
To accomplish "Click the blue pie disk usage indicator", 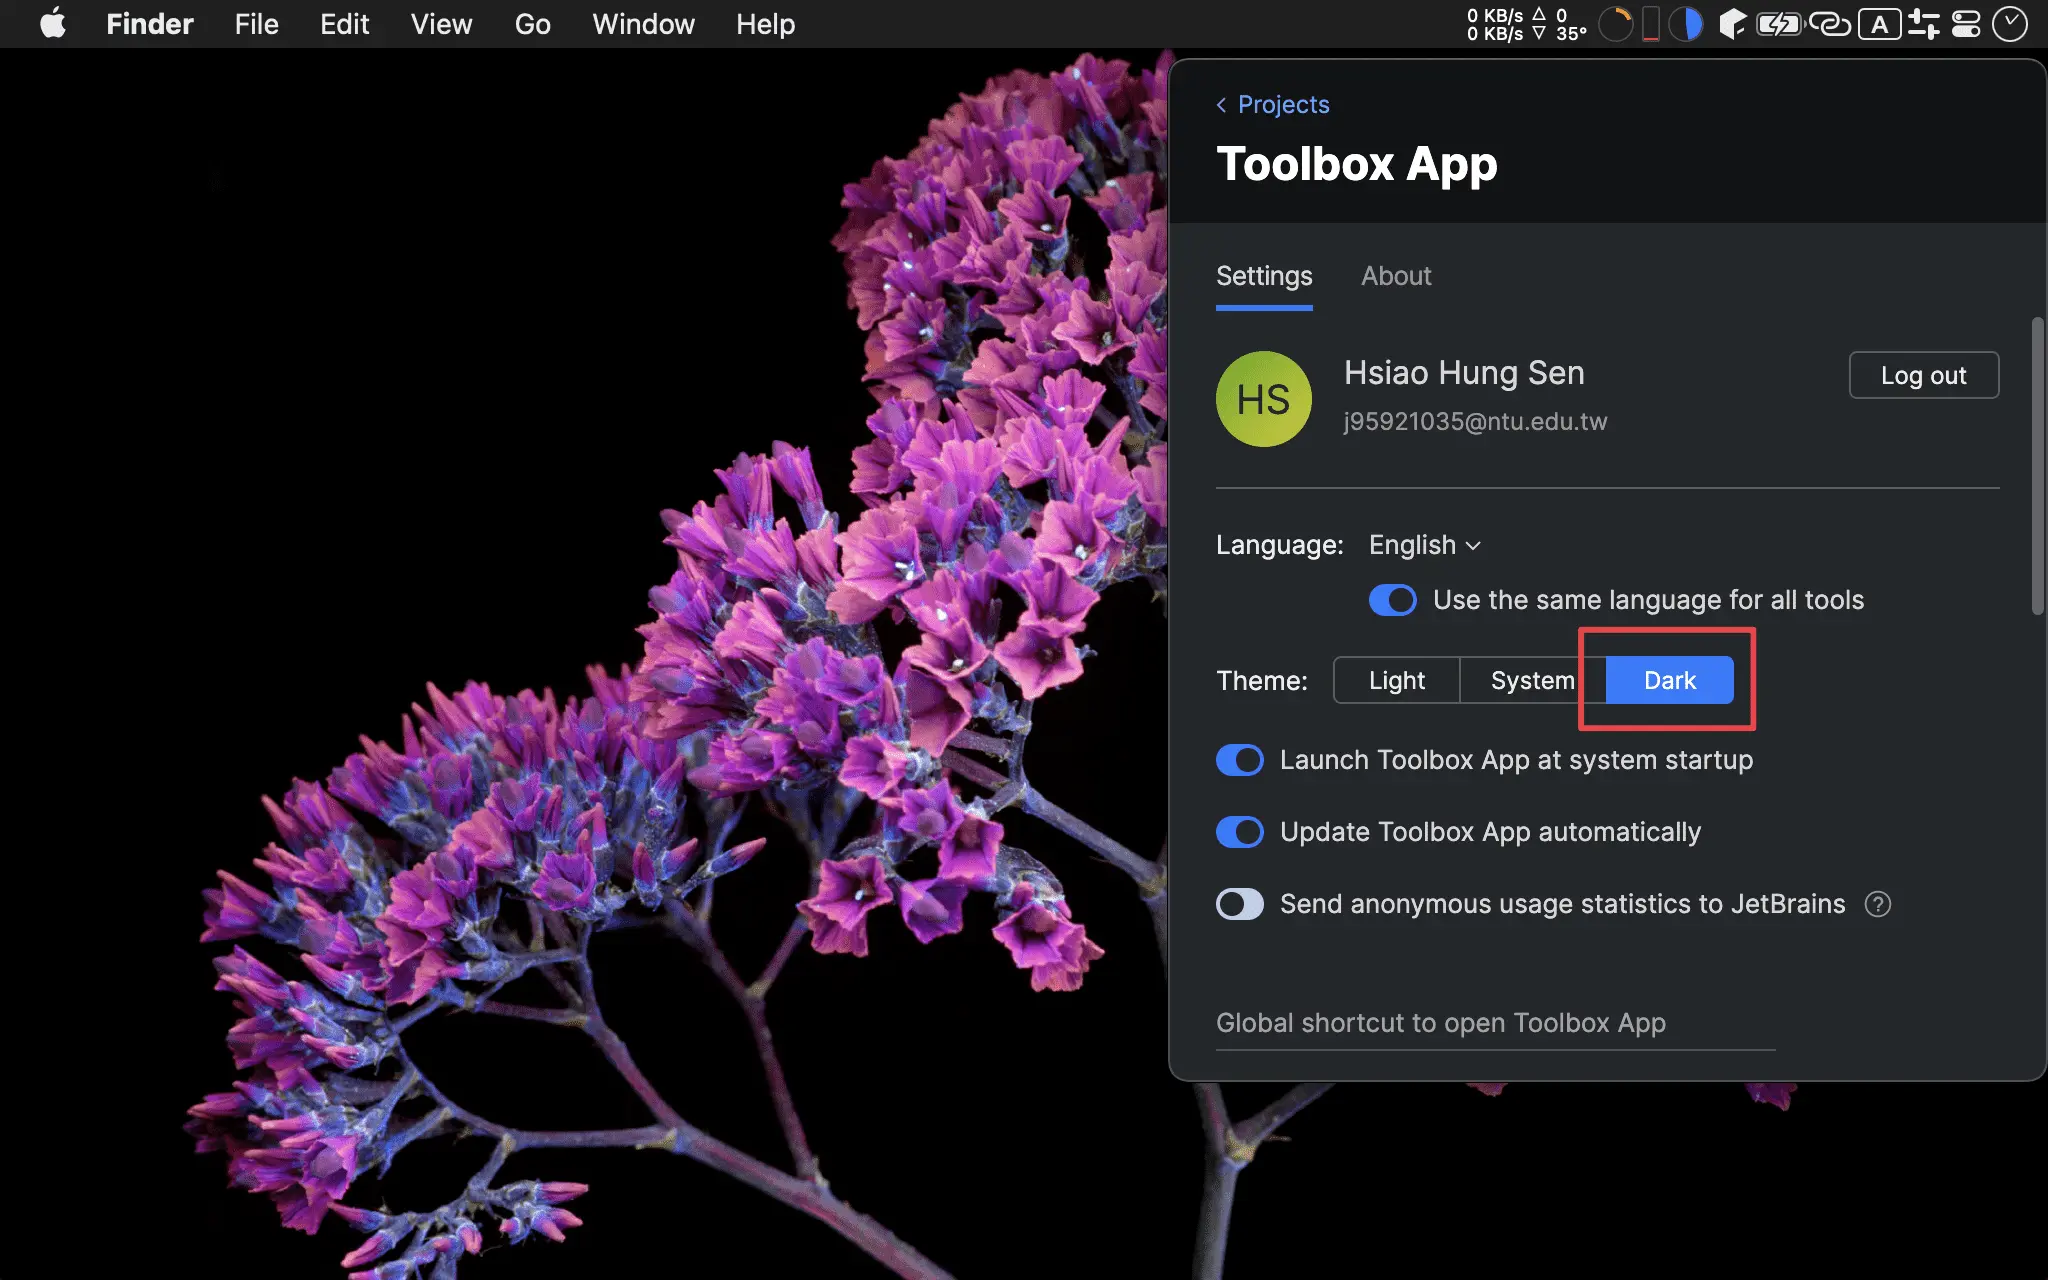I will 1687,24.
